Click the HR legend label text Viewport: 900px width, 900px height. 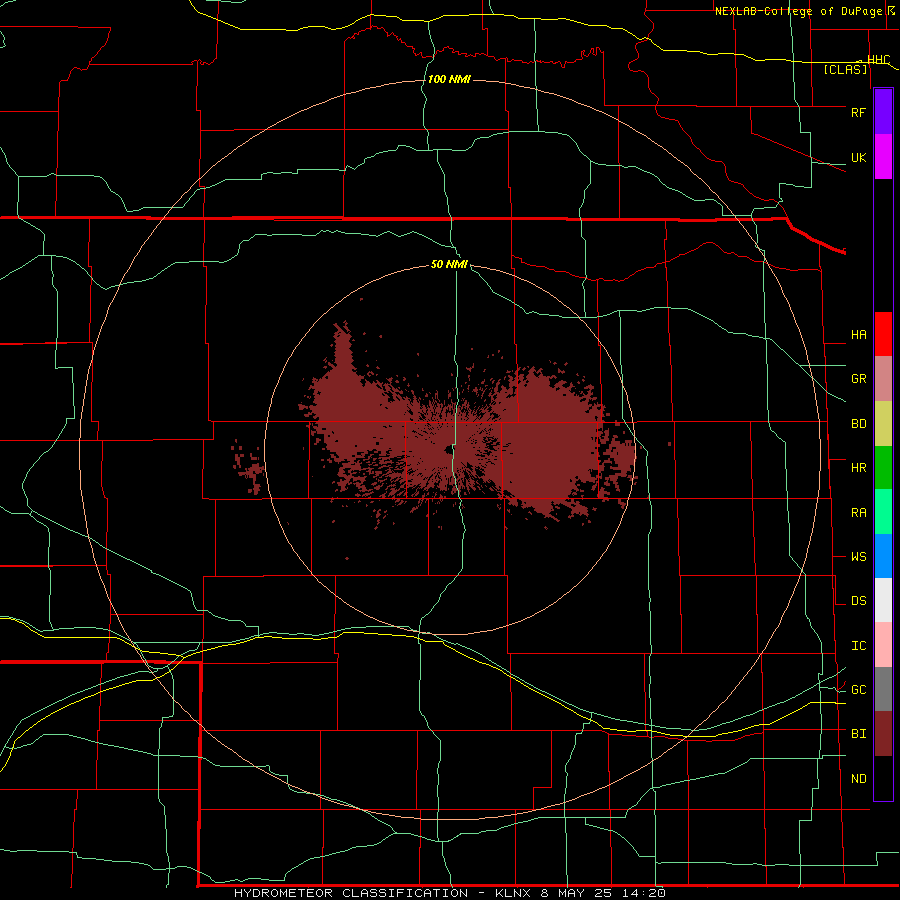point(858,468)
